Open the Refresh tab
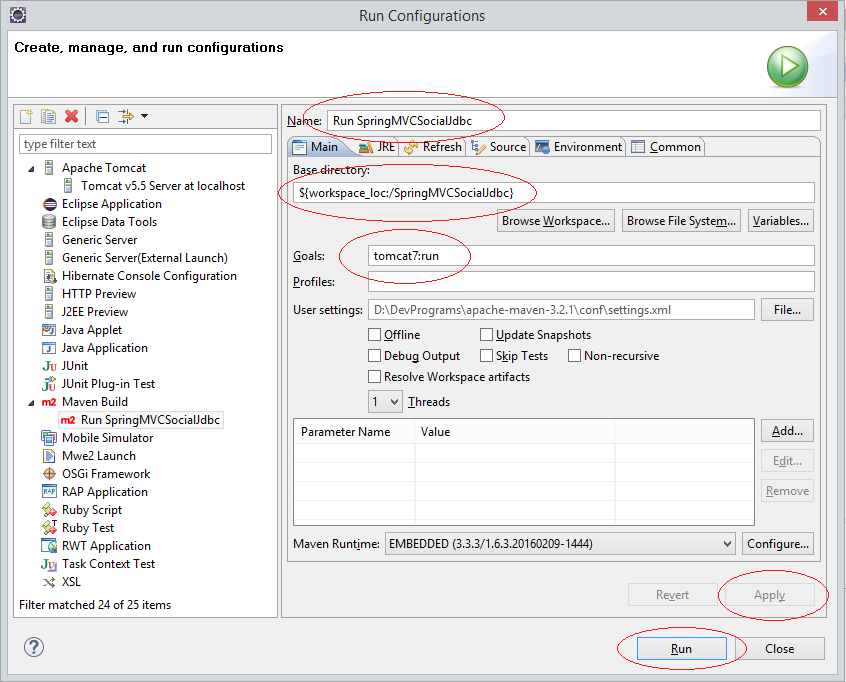Image resolution: width=846 pixels, height=682 pixels. [x=433, y=147]
